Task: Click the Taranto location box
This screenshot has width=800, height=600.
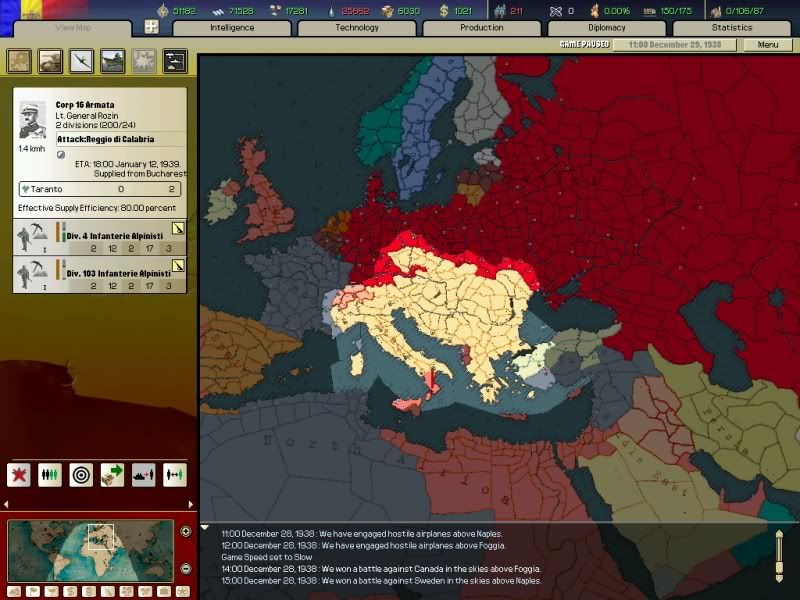Action: 100,189
